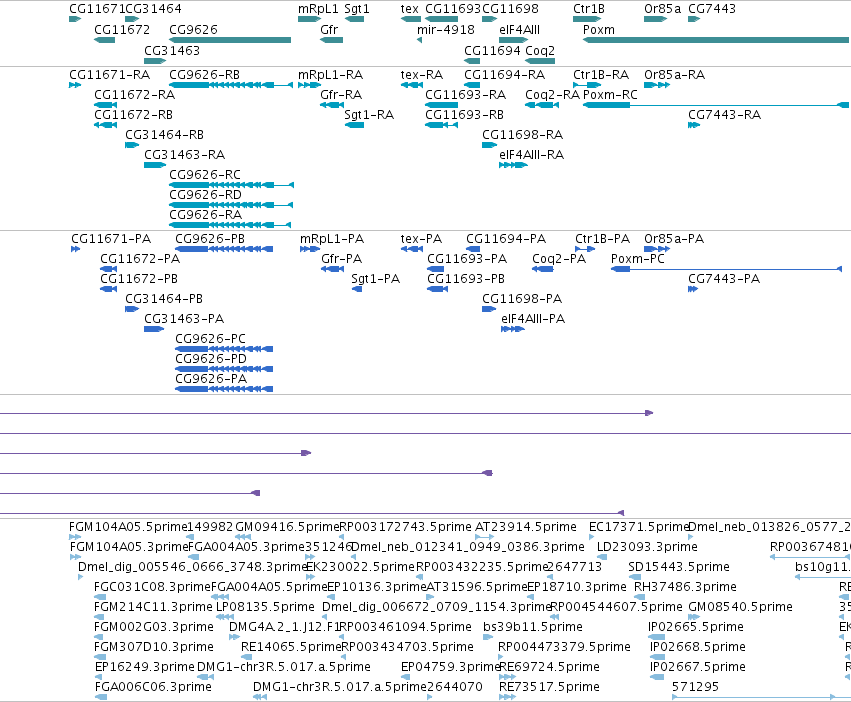Viewport: 851px width, 702px height.
Task: Click the Coq2-RA transcript label
Action: (552, 94)
